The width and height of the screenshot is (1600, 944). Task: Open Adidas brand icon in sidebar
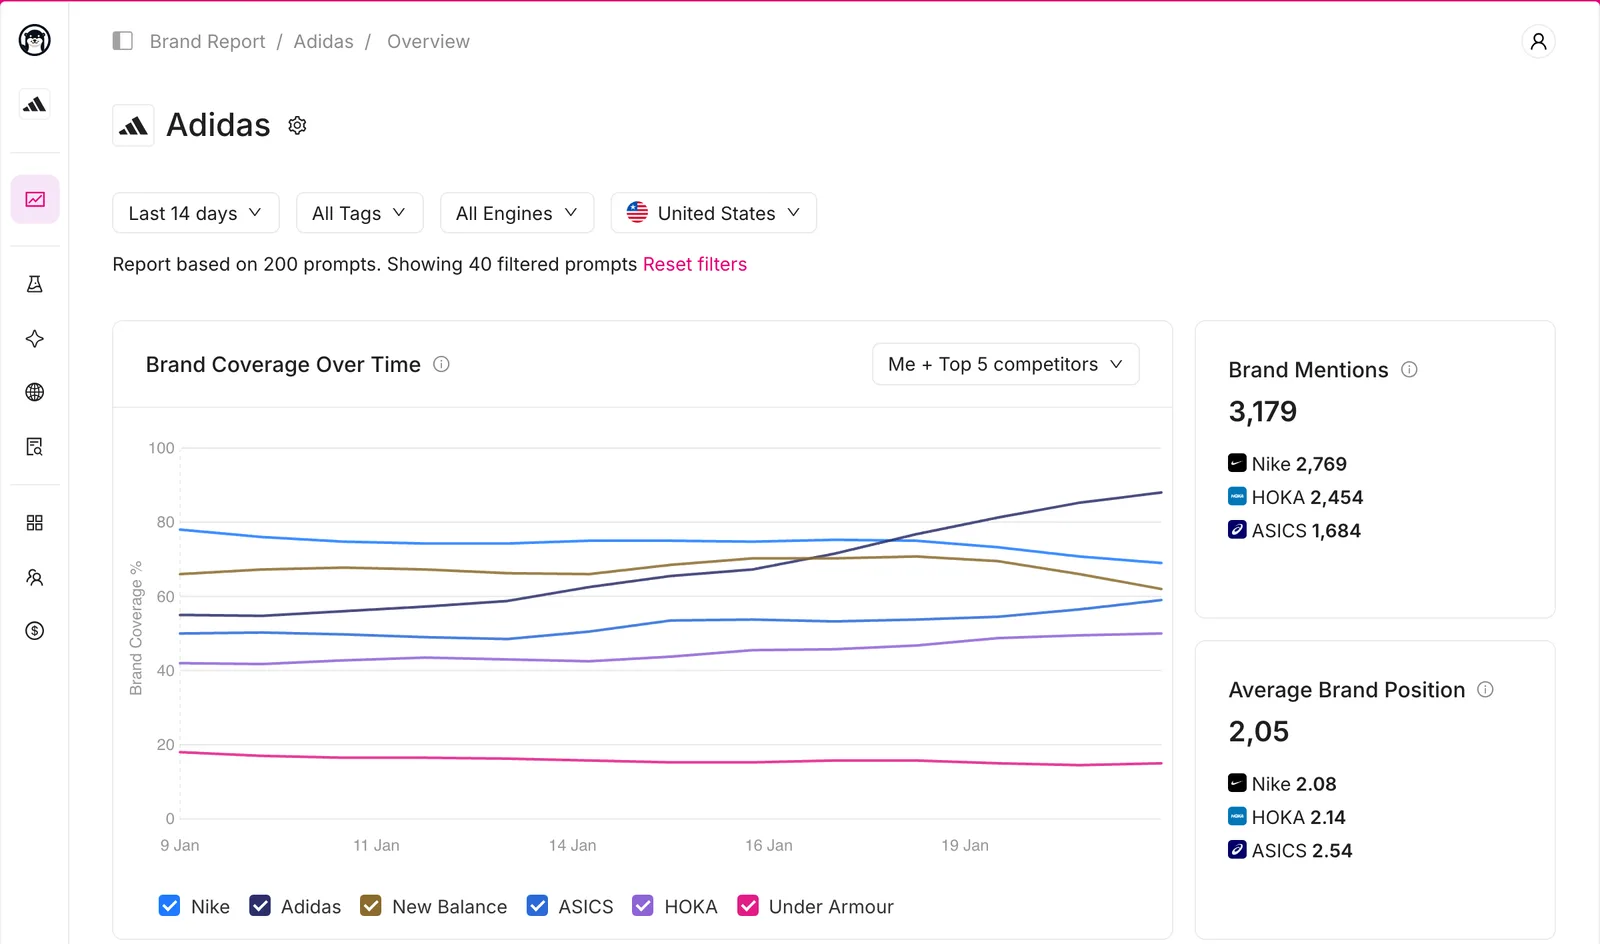(35, 104)
